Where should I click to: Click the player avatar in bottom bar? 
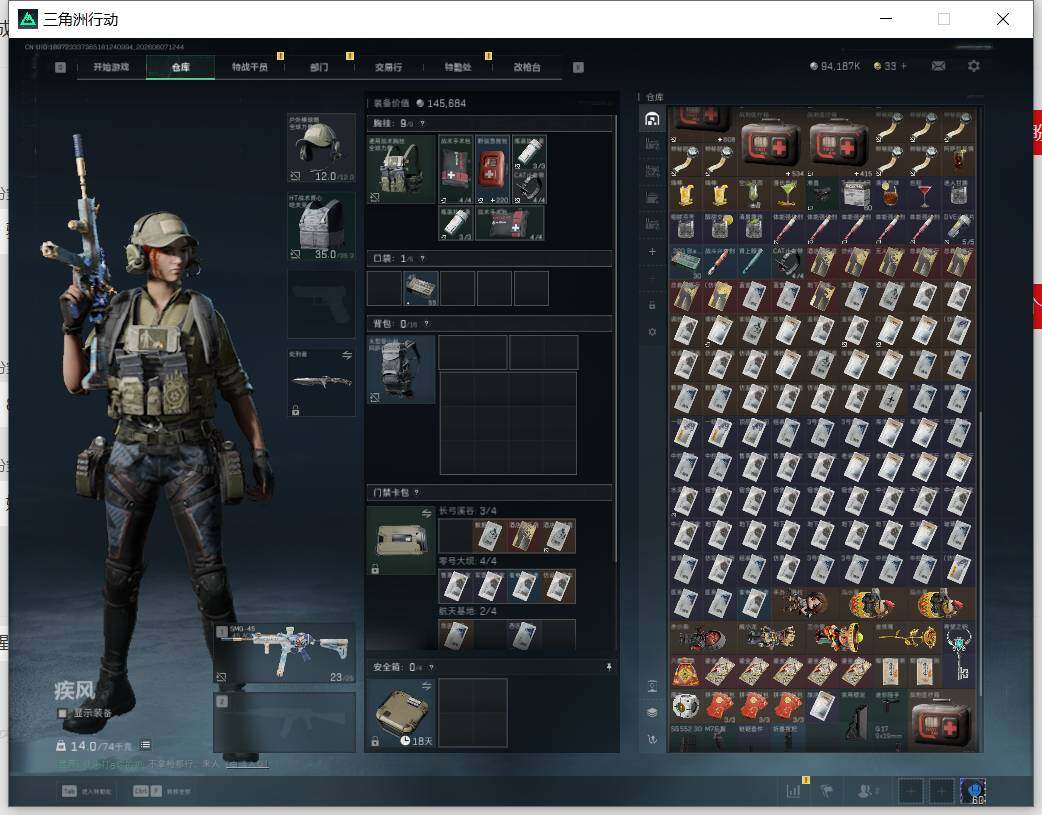[x=973, y=791]
